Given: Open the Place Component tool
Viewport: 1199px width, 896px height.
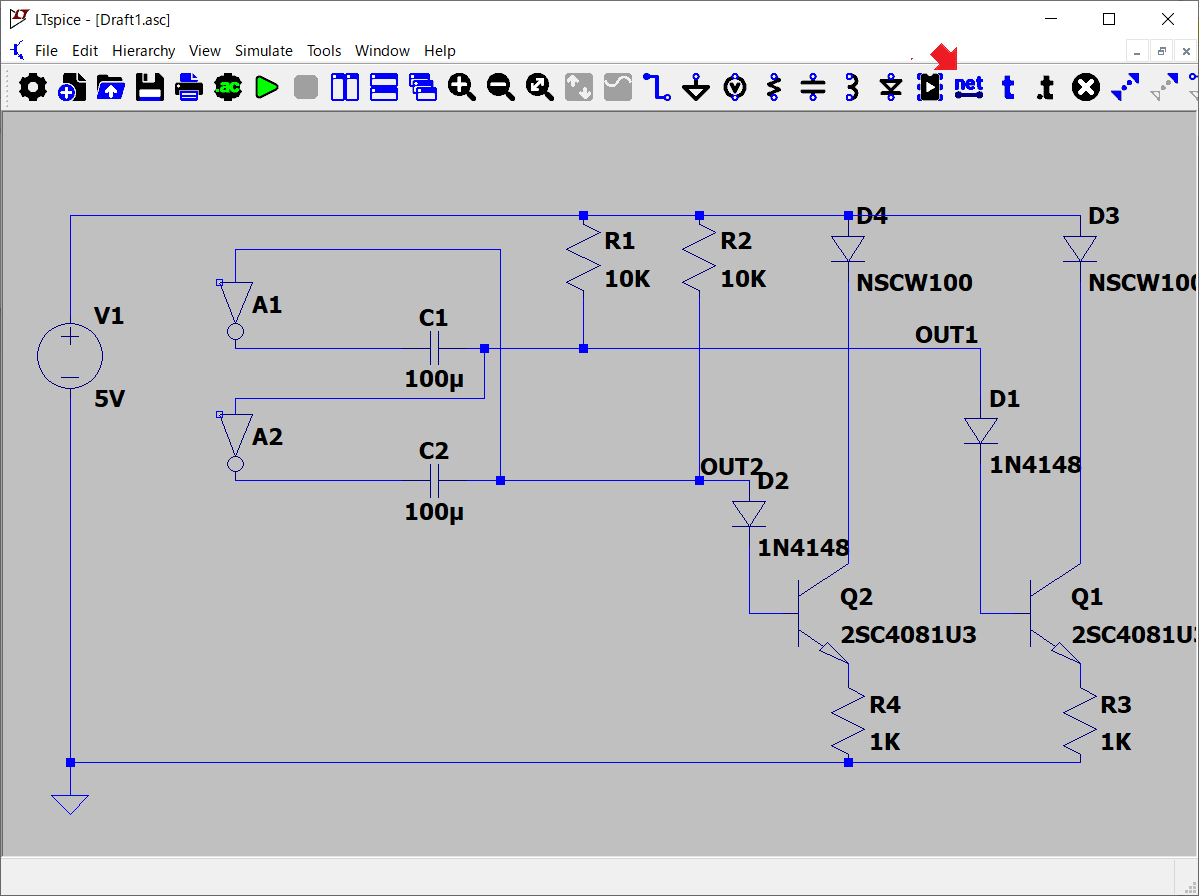Looking at the screenshot, I should (930, 88).
